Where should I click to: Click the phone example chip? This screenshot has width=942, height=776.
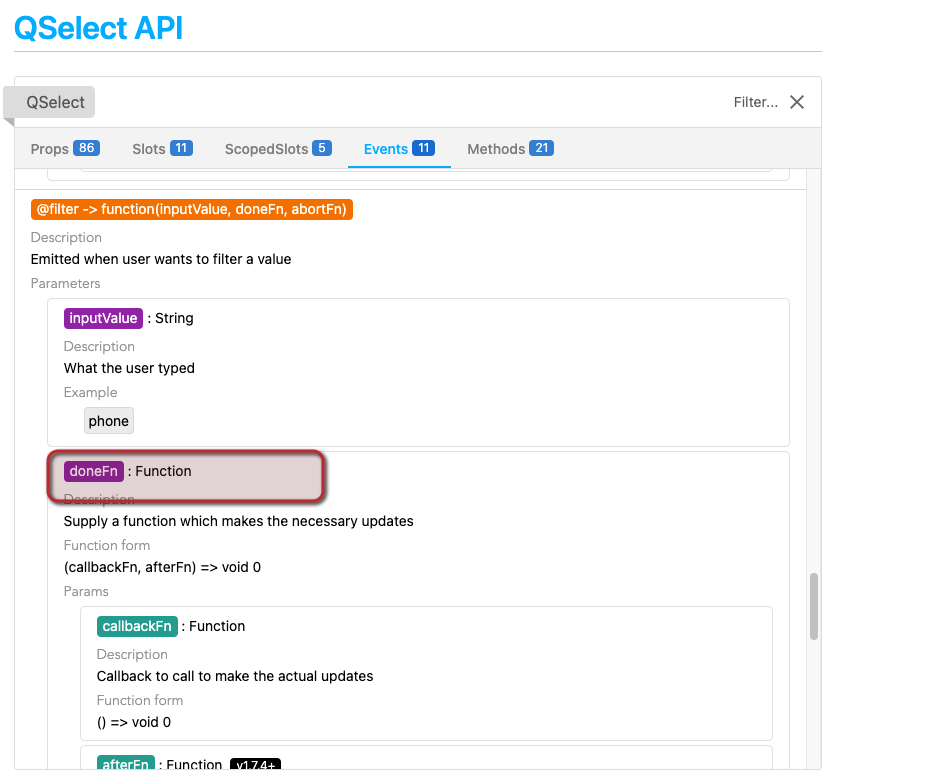[x=108, y=420]
